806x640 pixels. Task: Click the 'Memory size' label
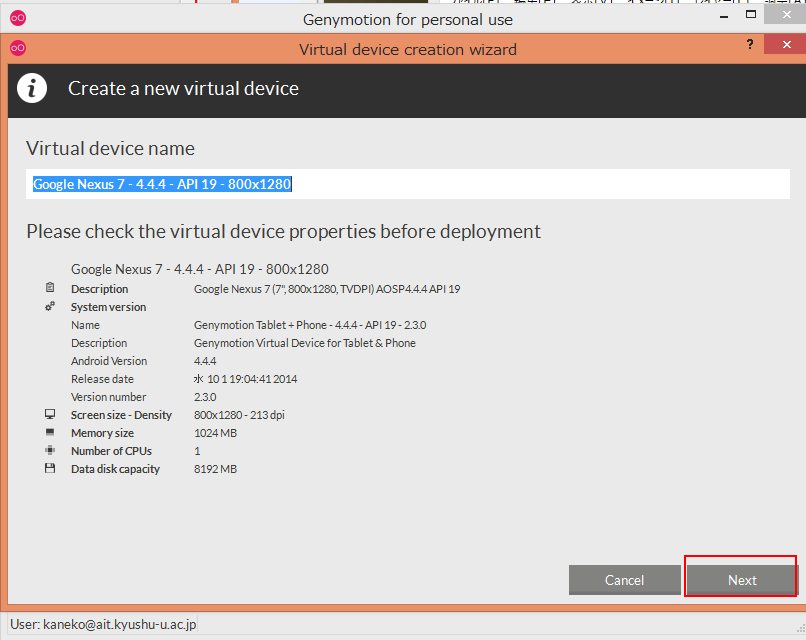point(102,433)
